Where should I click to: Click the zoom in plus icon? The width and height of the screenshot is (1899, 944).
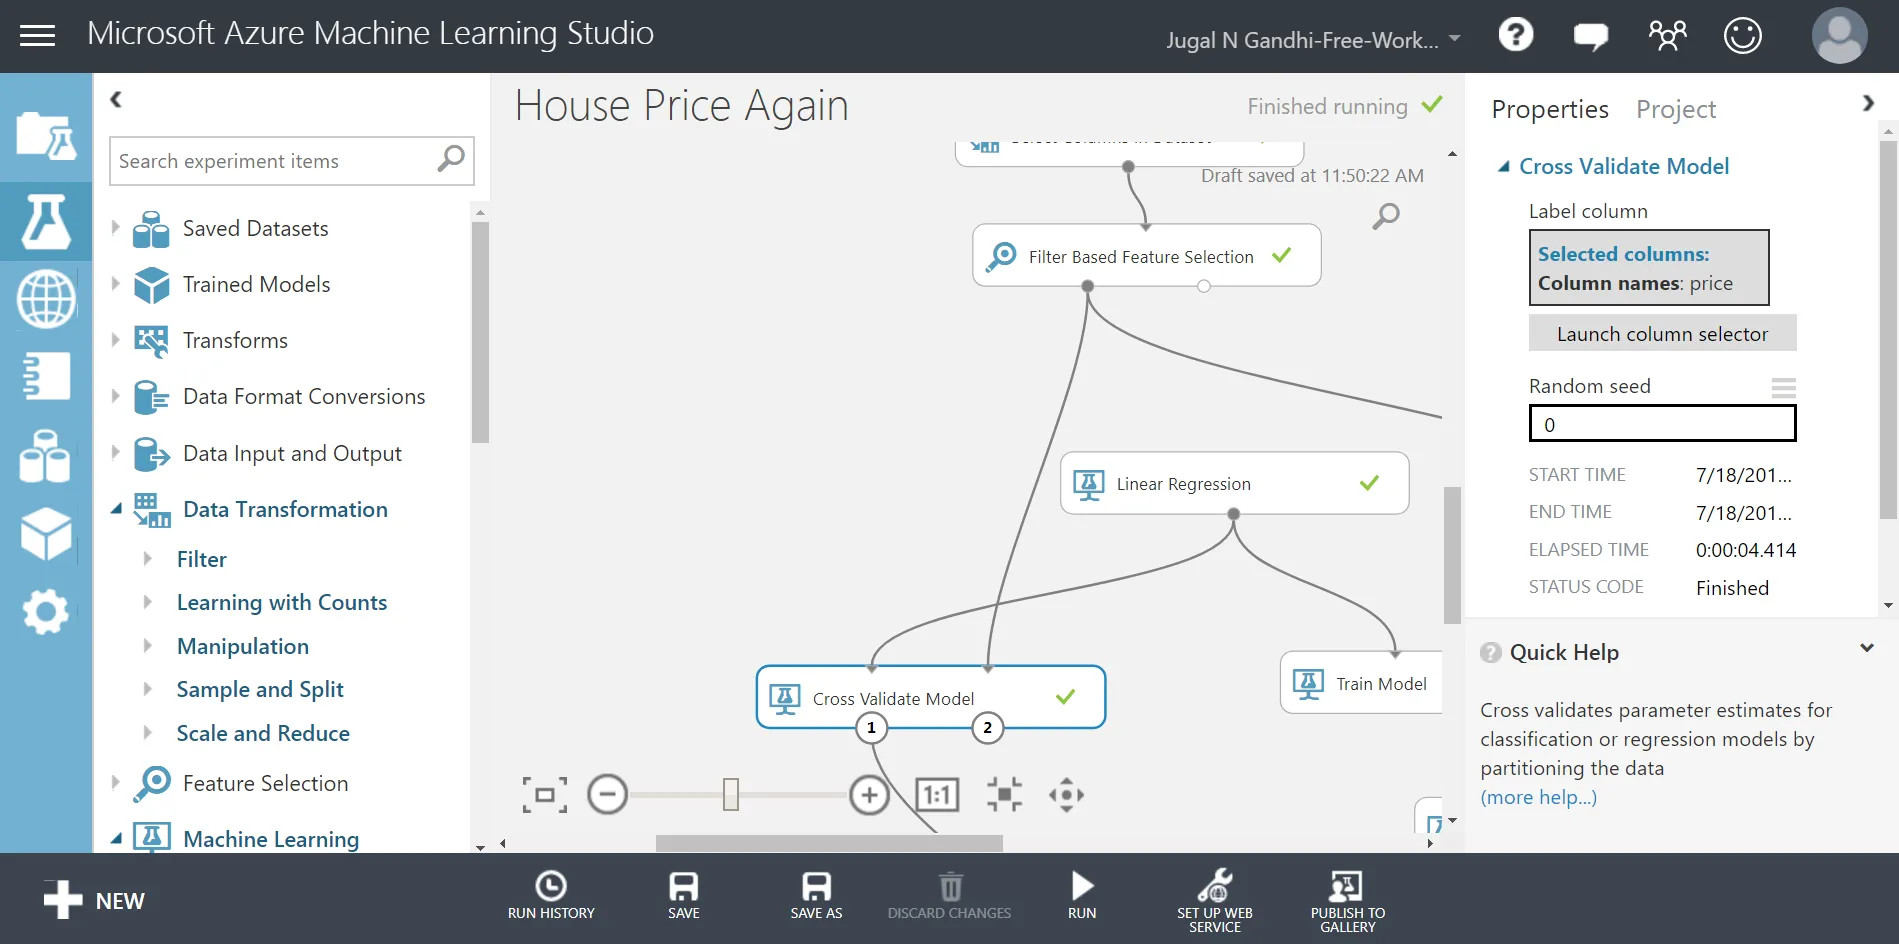(869, 795)
